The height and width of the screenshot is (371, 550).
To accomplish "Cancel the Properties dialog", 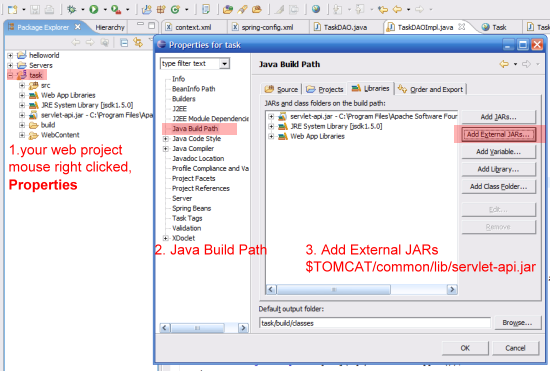I will 515,348.
